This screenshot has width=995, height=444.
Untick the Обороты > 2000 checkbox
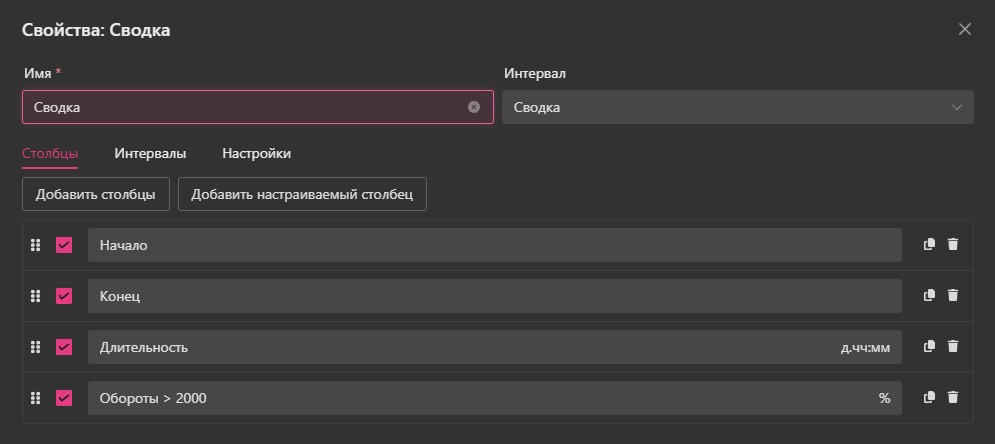(64, 398)
